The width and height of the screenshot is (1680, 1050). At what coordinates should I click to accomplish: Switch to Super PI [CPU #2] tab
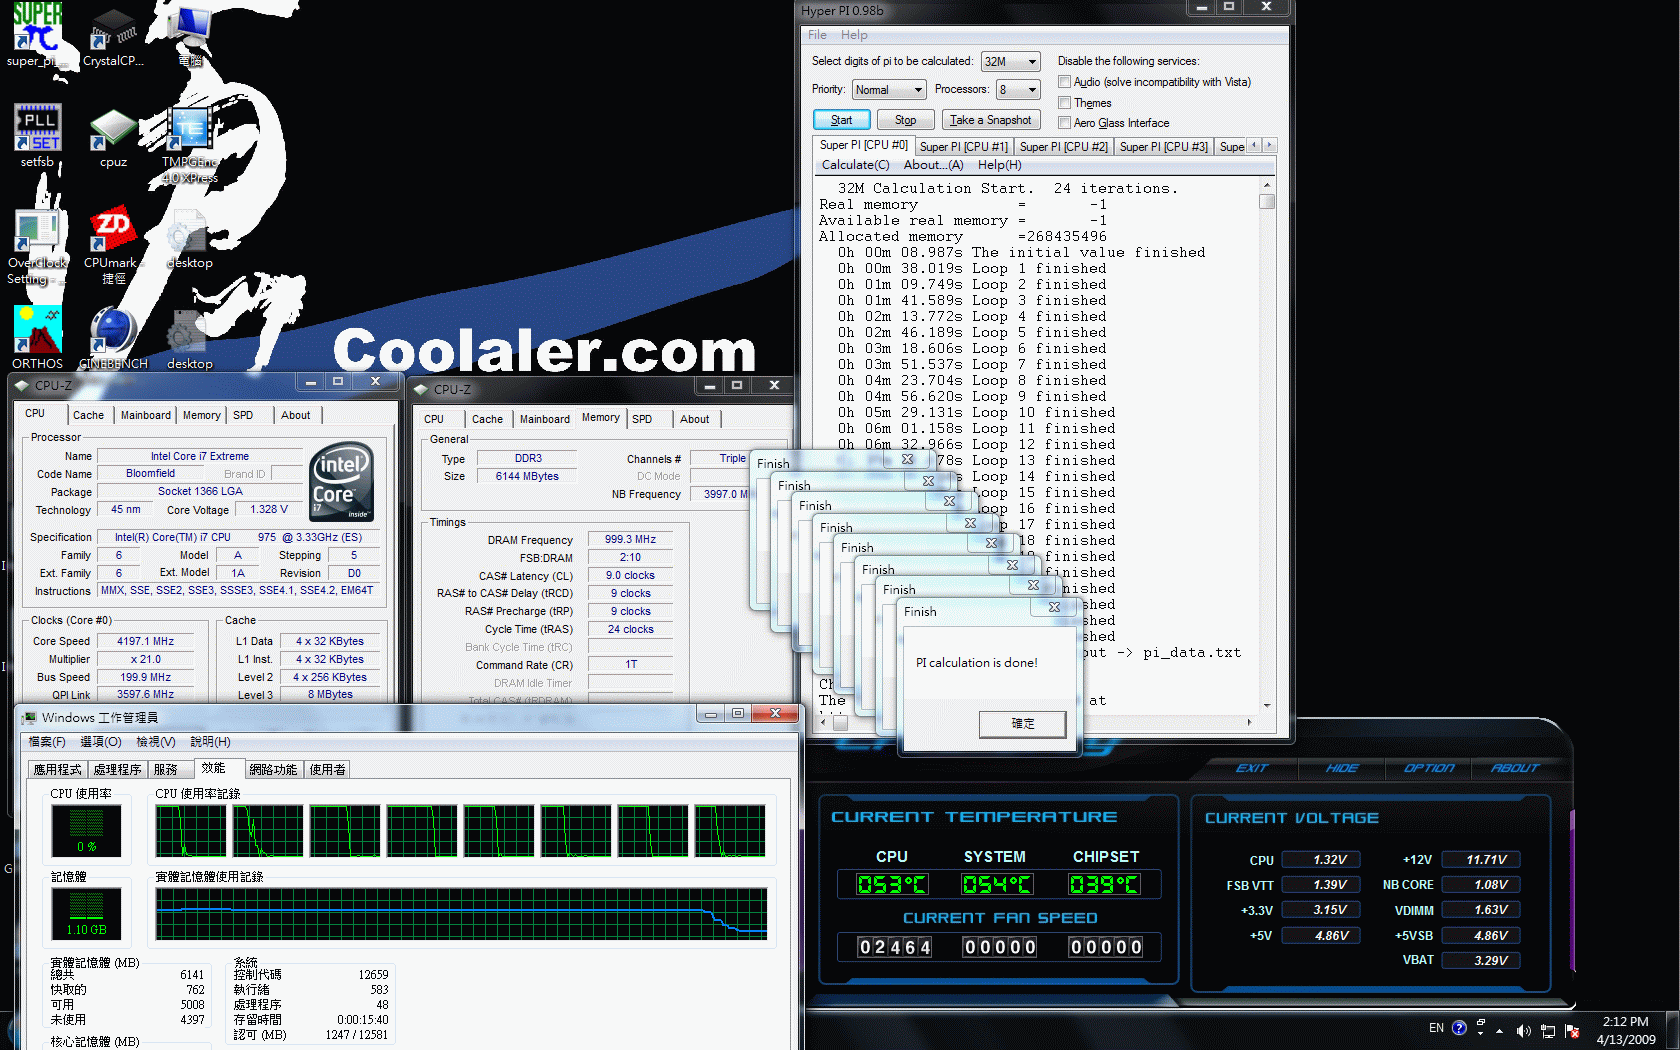click(x=1064, y=147)
